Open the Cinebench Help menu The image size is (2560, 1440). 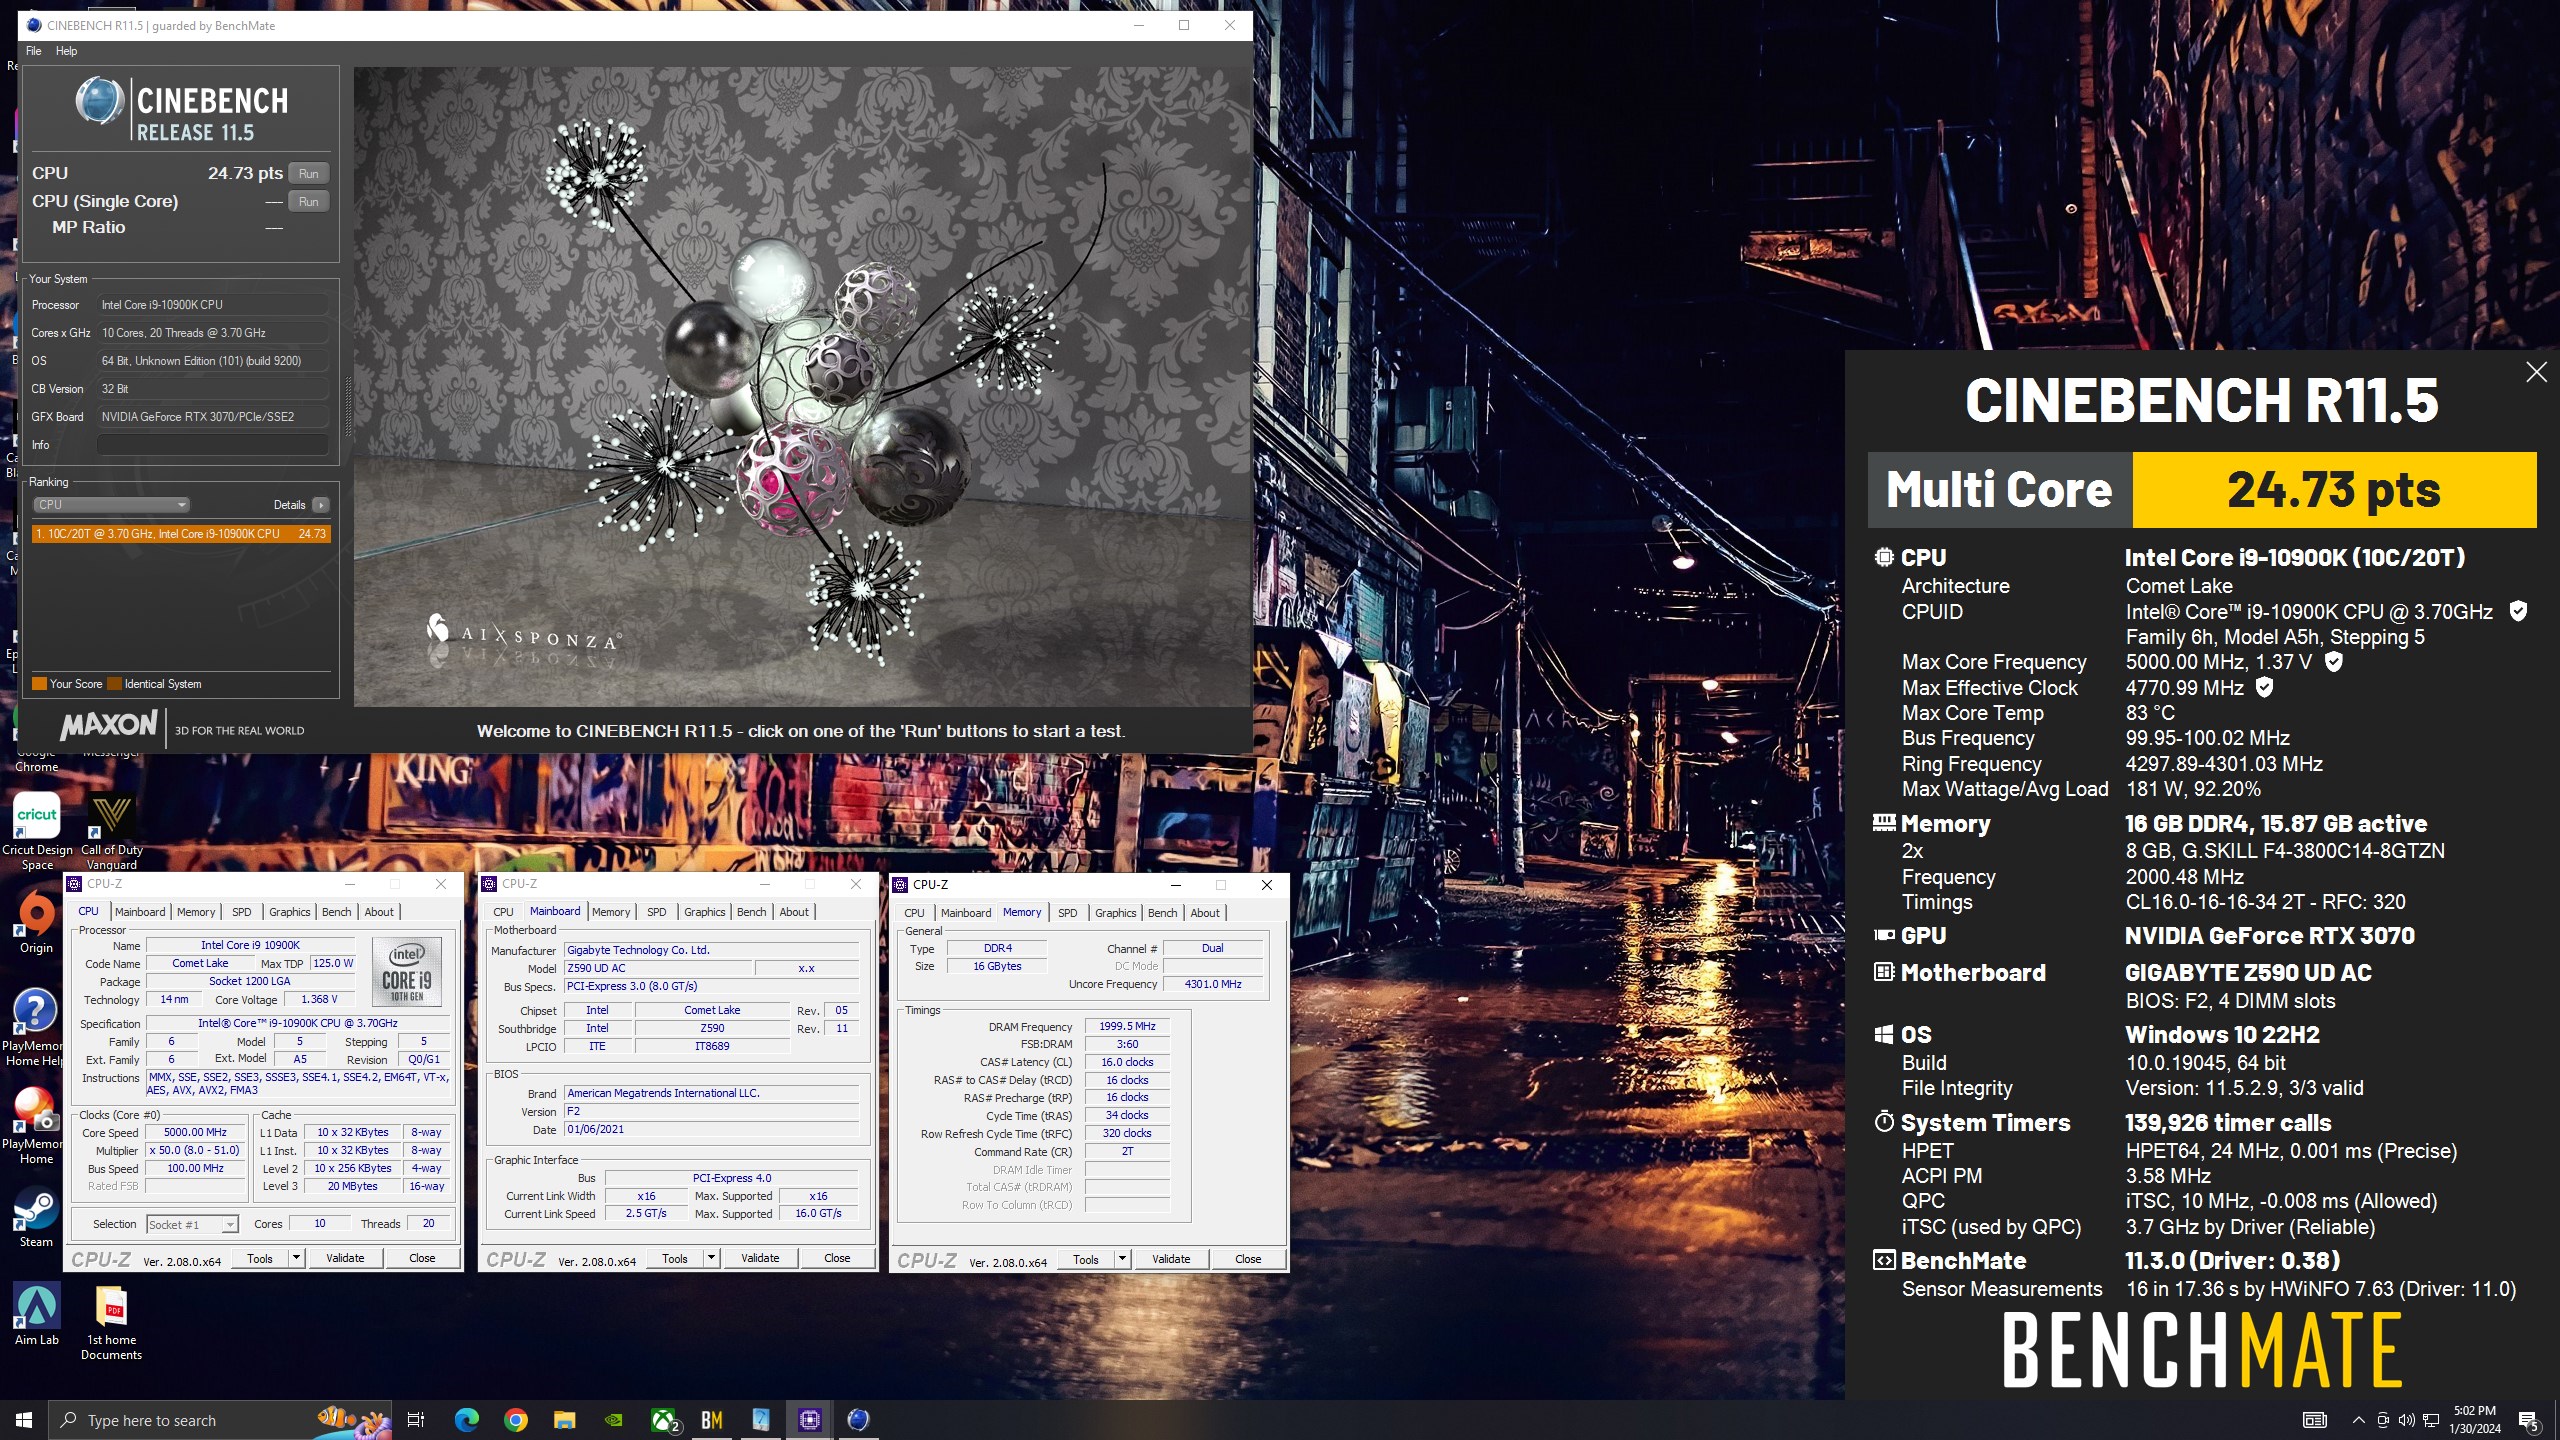tap(66, 51)
